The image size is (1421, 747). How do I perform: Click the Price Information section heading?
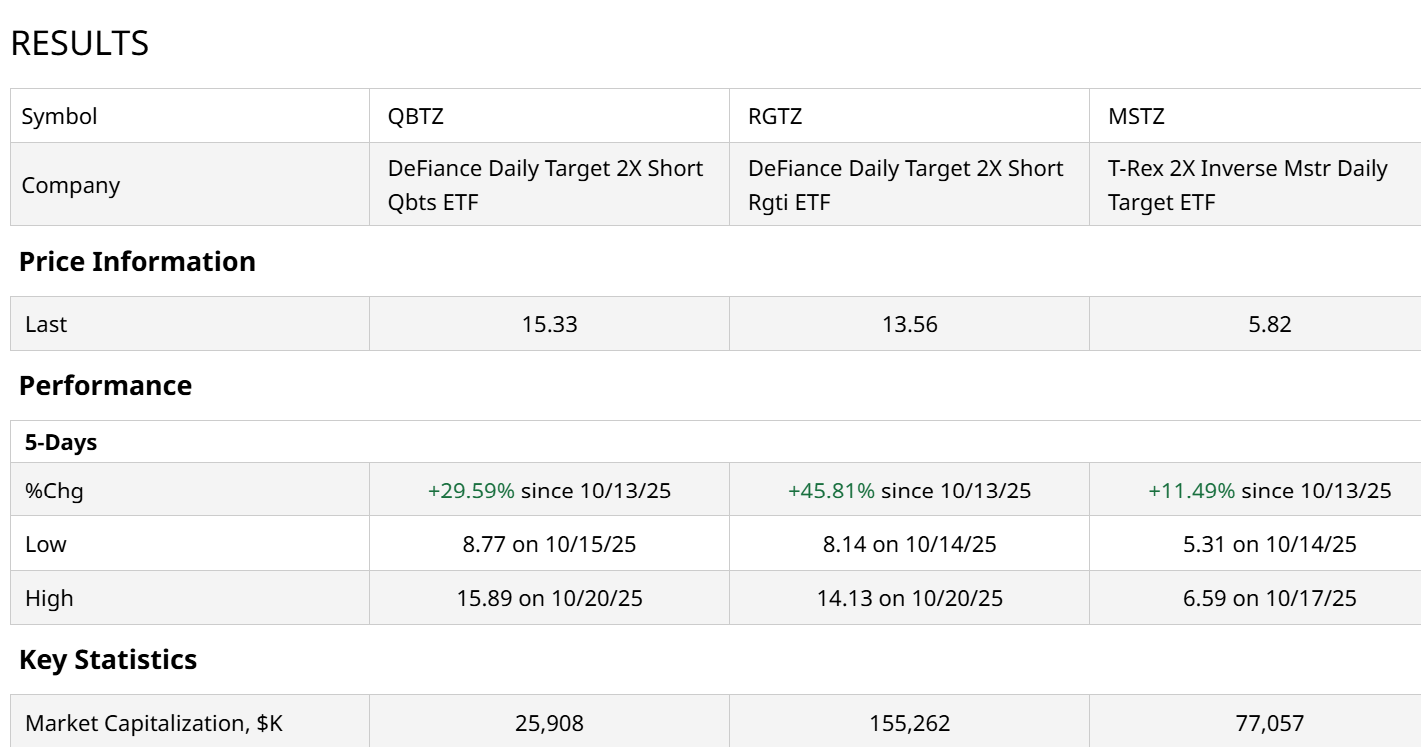tap(137, 261)
